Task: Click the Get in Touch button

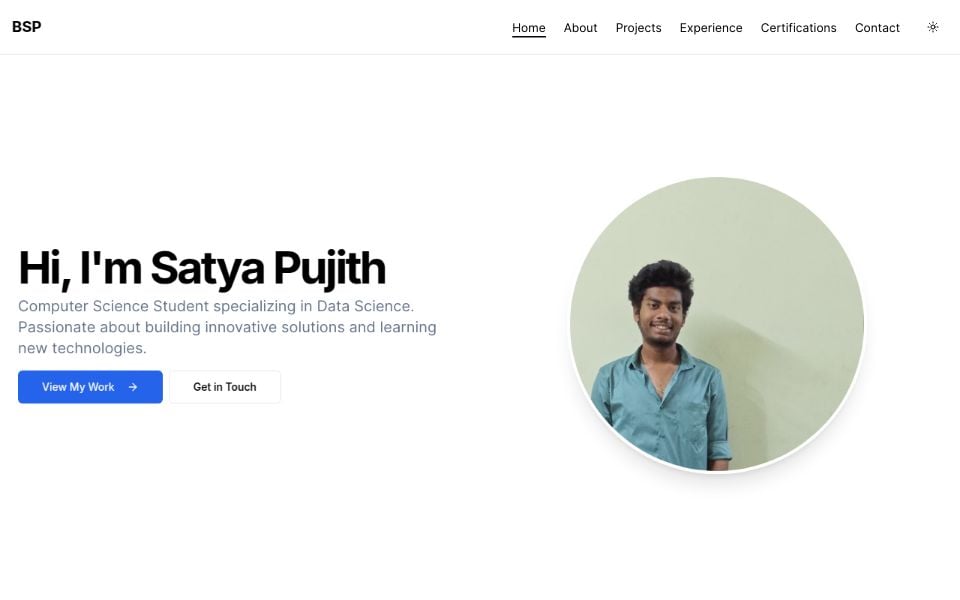Action: [x=225, y=387]
